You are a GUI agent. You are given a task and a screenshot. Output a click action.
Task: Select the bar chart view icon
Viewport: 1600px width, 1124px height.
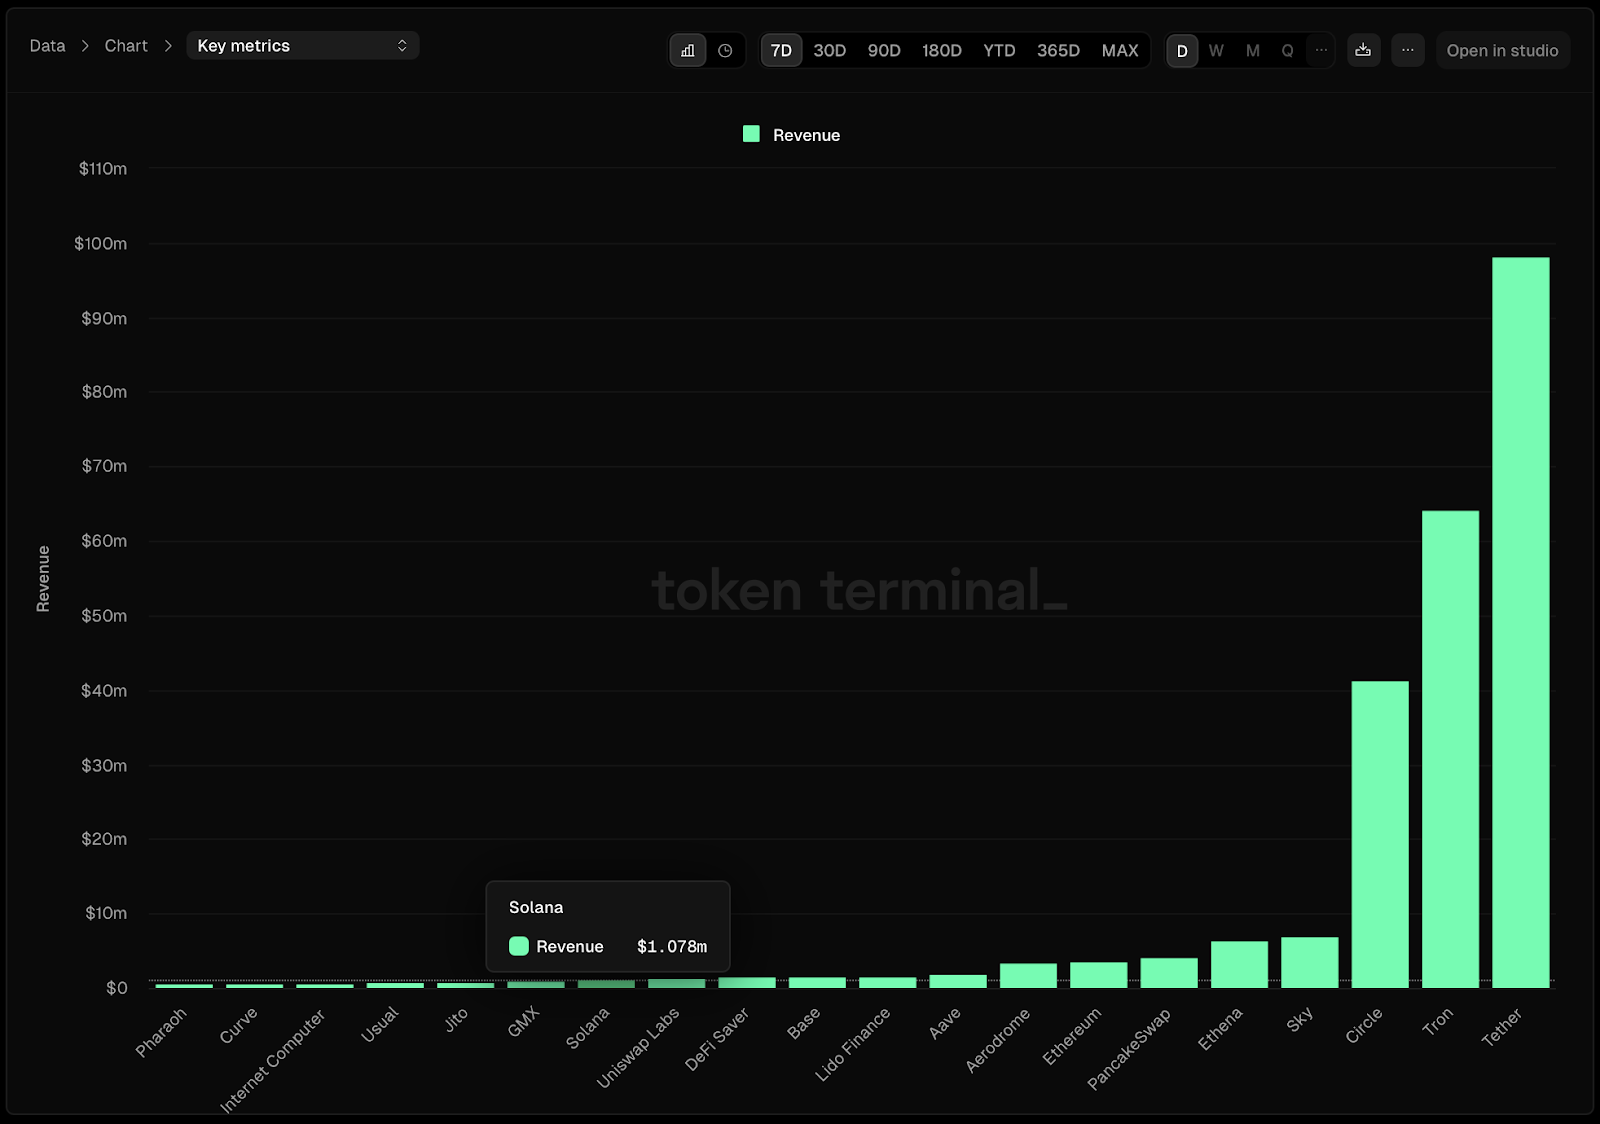coord(688,49)
